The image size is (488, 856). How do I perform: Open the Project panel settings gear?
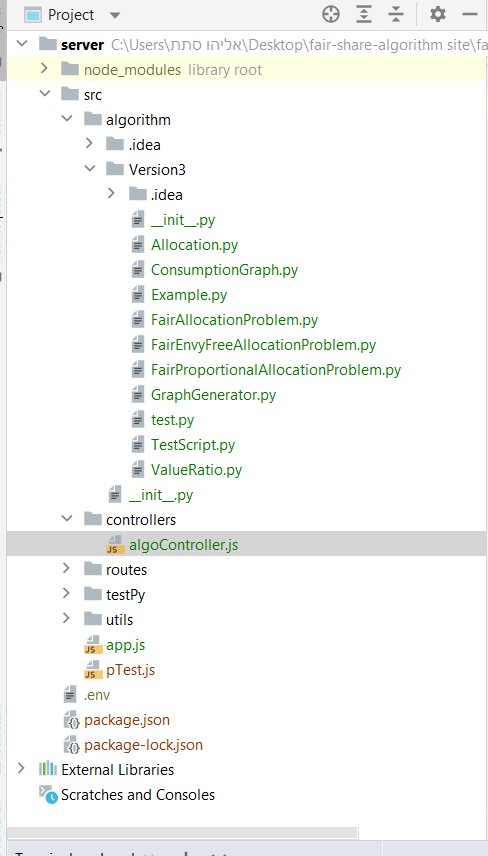tap(438, 14)
